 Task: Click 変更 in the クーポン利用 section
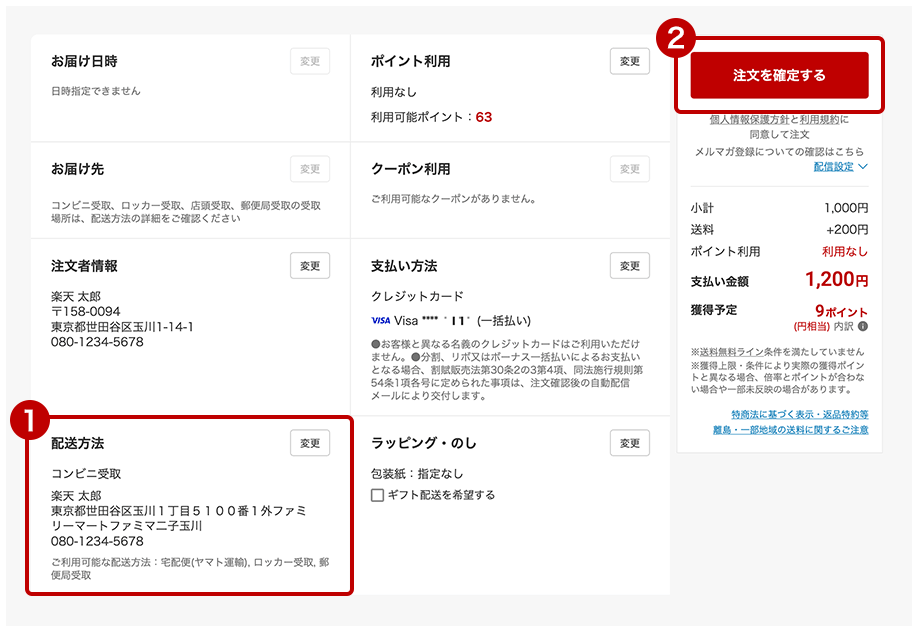pos(629,169)
